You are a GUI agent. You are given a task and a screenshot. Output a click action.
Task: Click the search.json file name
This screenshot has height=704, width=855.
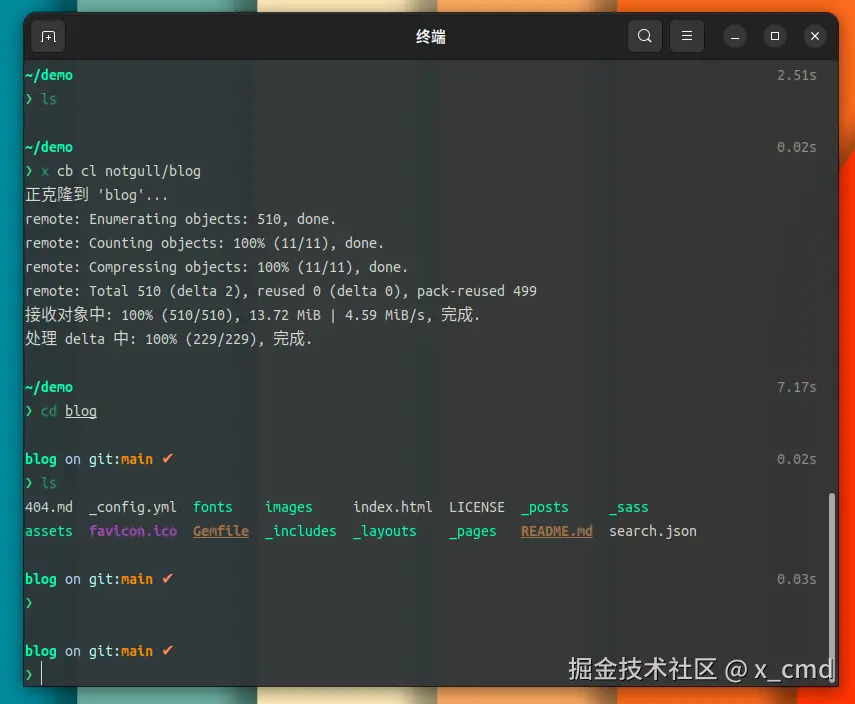click(x=653, y=531)
